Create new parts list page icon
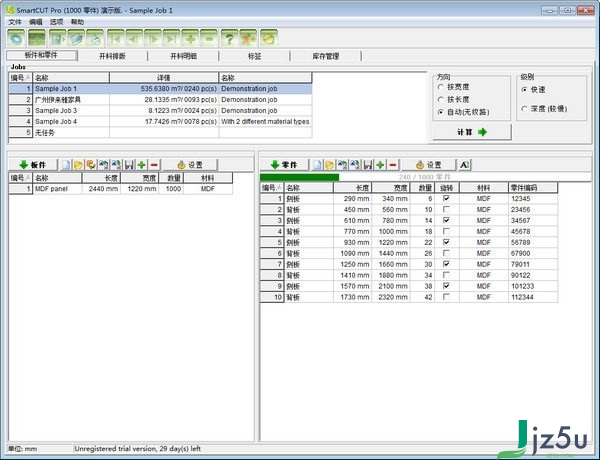This screenshot has width=600, height=460. (317, 165)
